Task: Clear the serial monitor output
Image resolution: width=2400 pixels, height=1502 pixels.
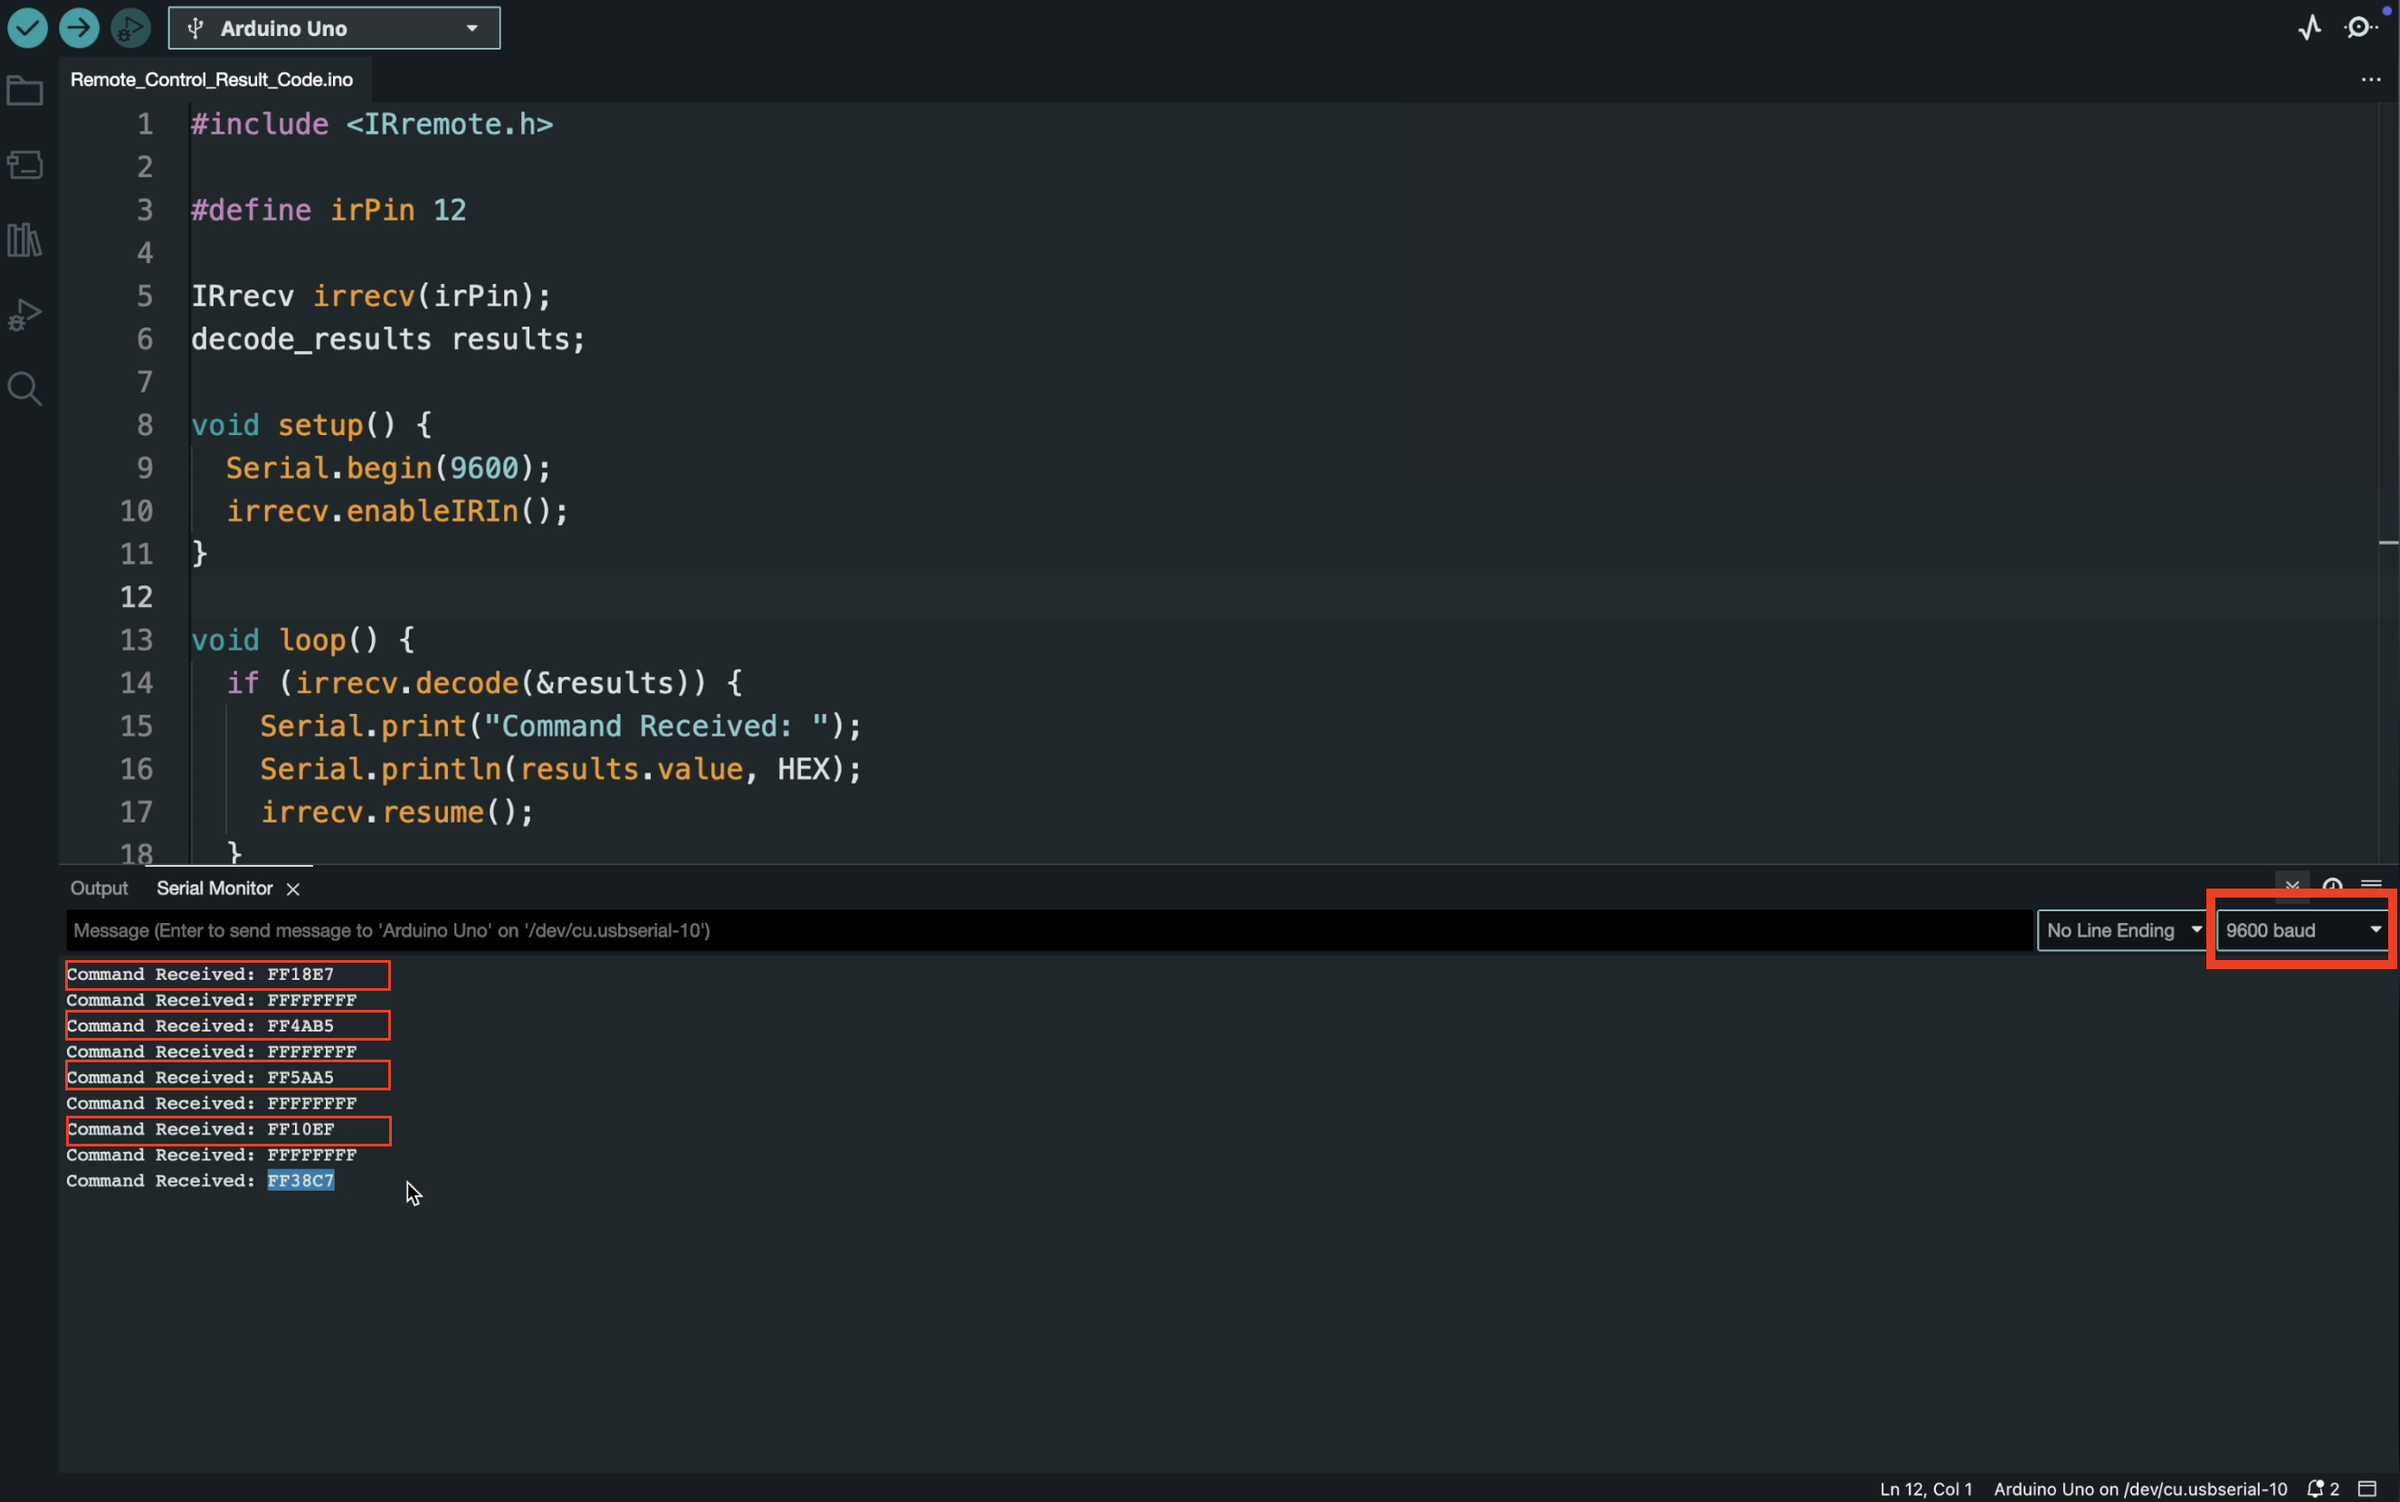Action: pyautogui.click(x=2371, y=887)
